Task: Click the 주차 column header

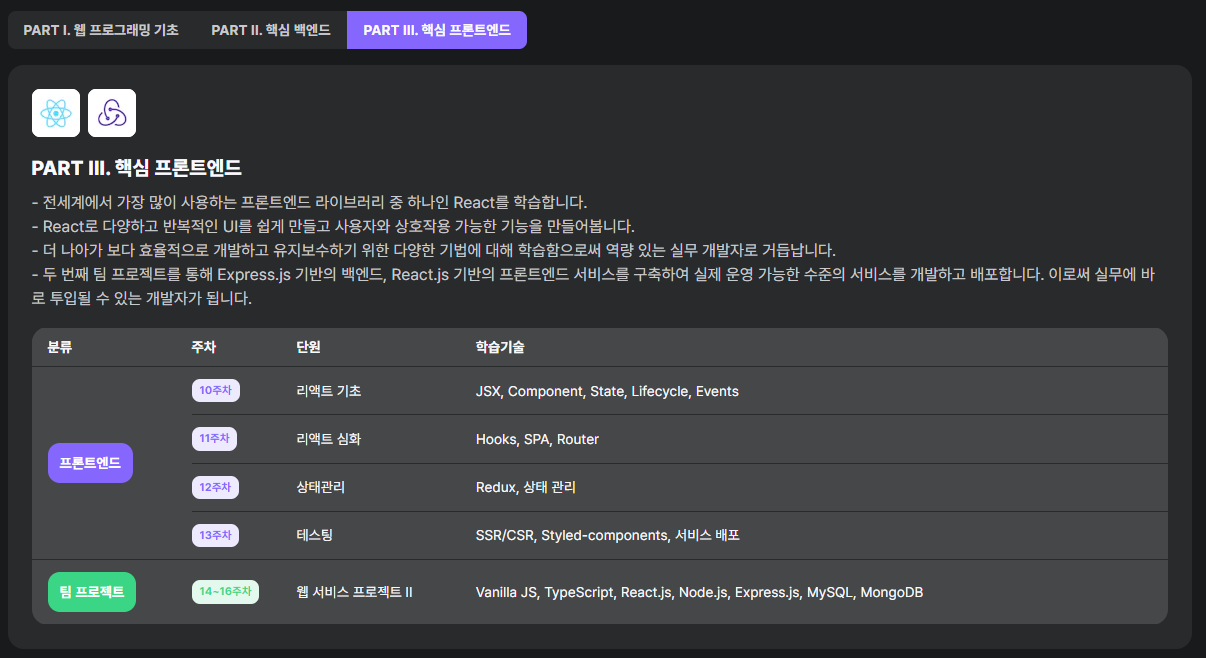Action: [204, 347]
